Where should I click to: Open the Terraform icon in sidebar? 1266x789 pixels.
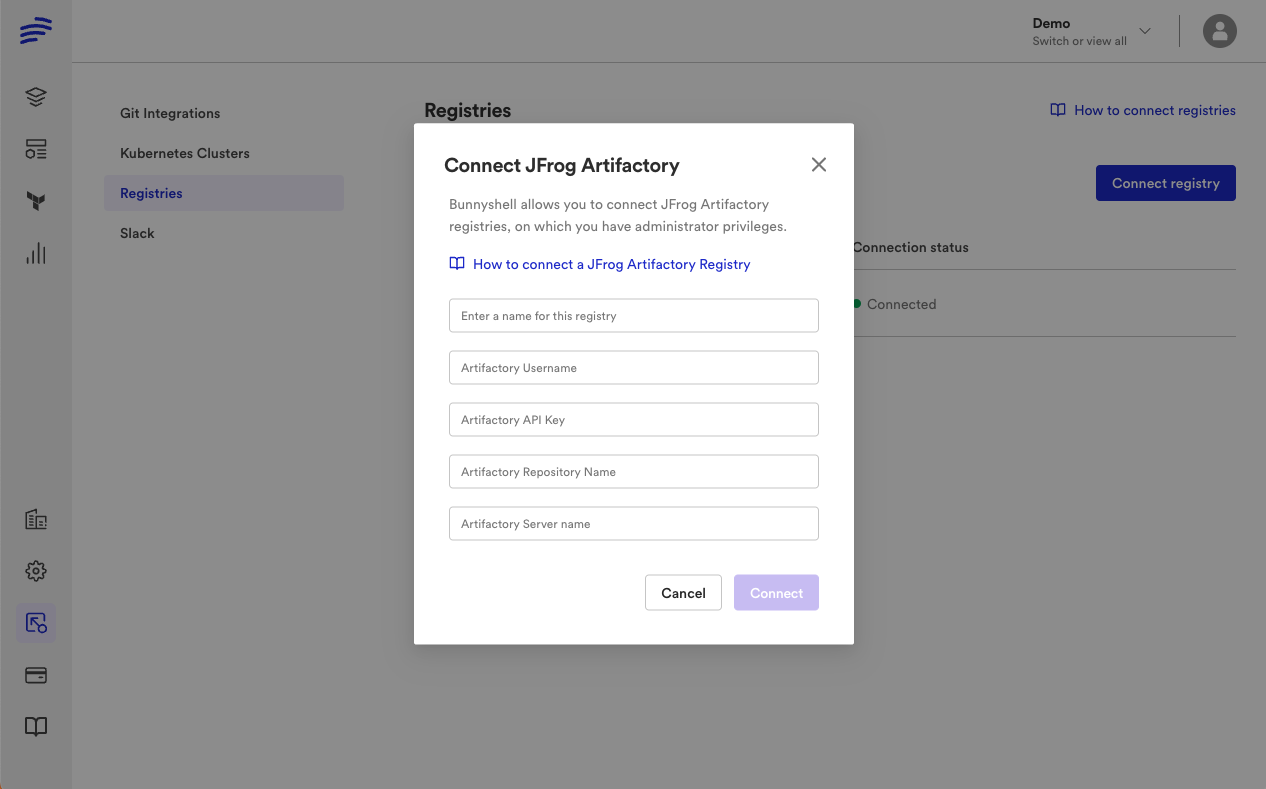click(36, 201)
